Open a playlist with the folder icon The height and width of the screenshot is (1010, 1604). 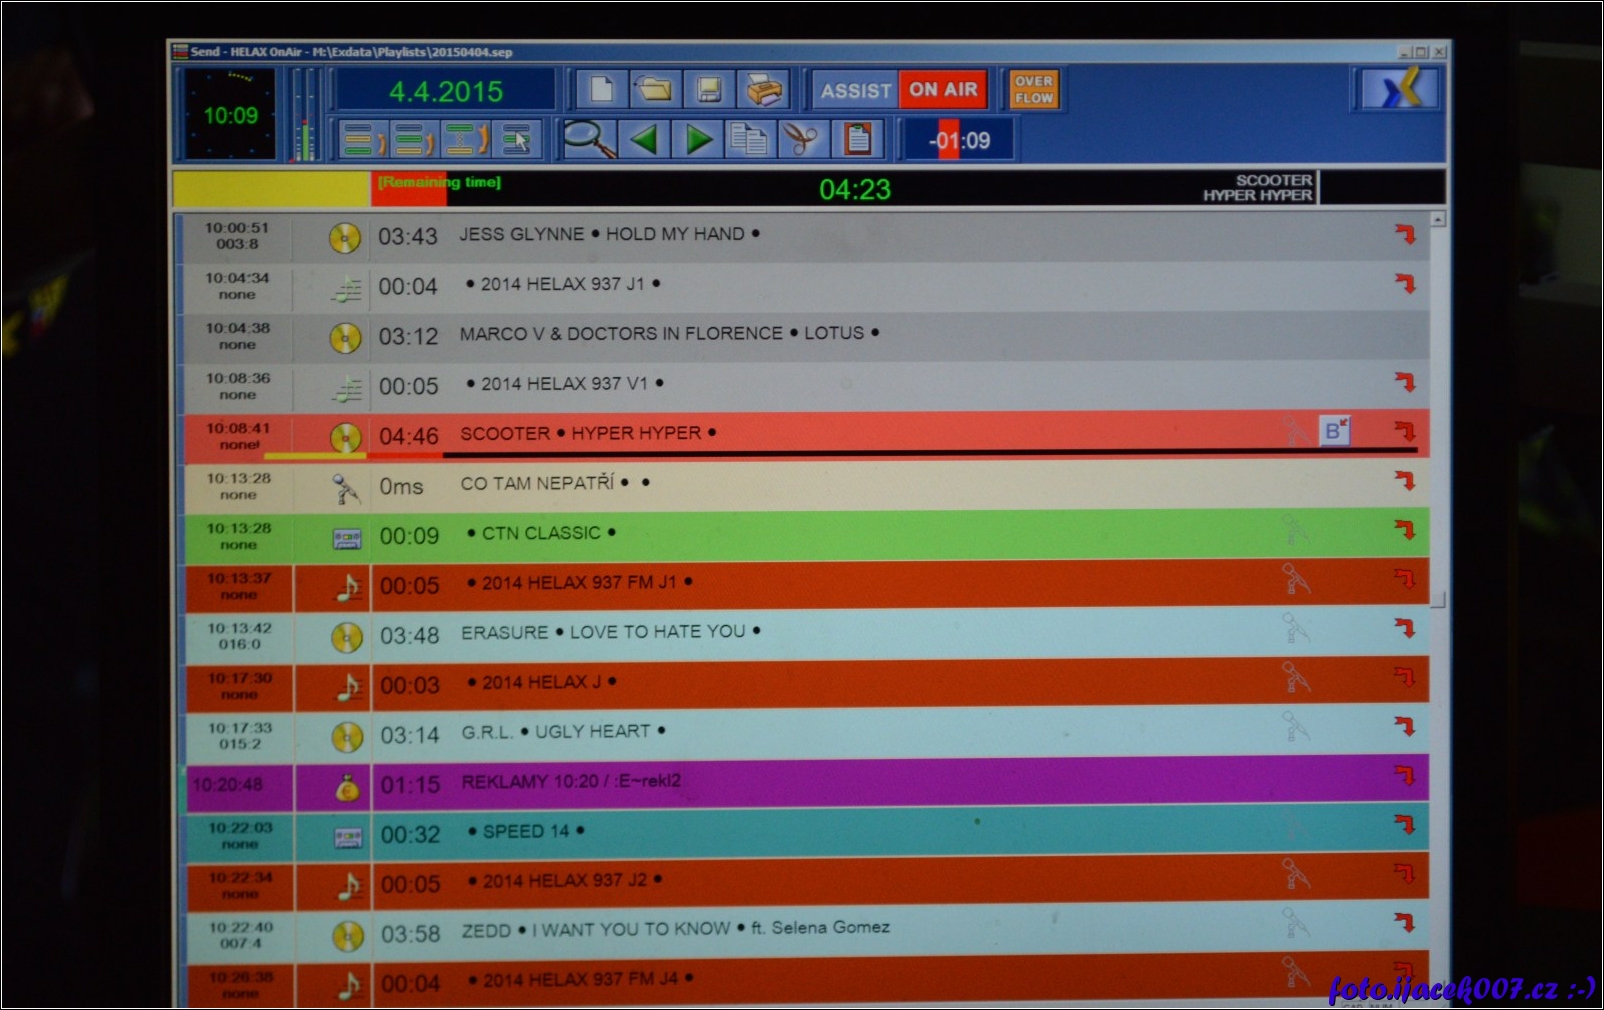click(x=655, y=90)
